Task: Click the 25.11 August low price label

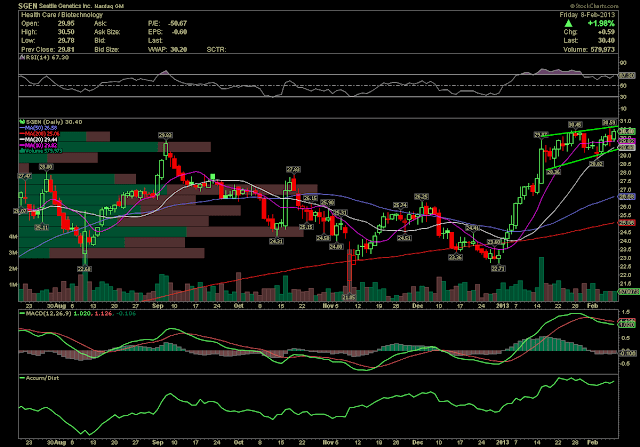Action: coord(41,227)
